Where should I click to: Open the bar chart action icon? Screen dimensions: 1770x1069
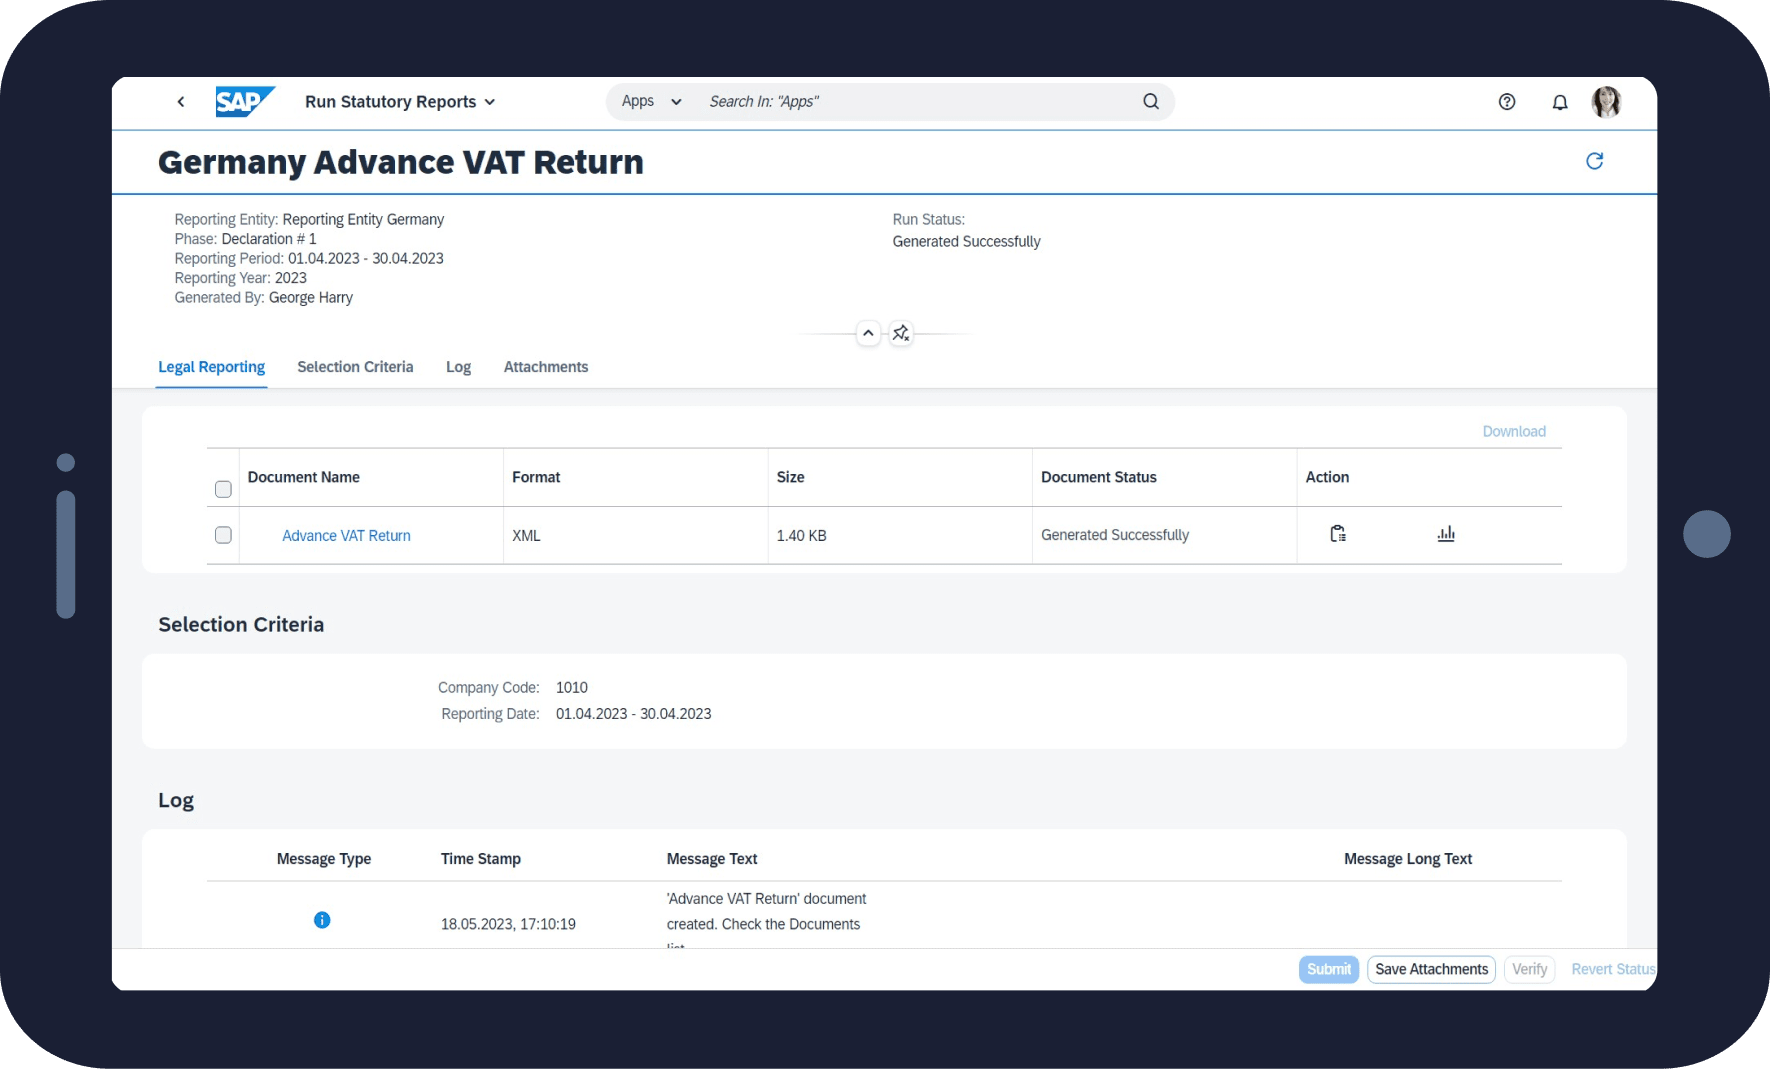tap(1446, 534)
